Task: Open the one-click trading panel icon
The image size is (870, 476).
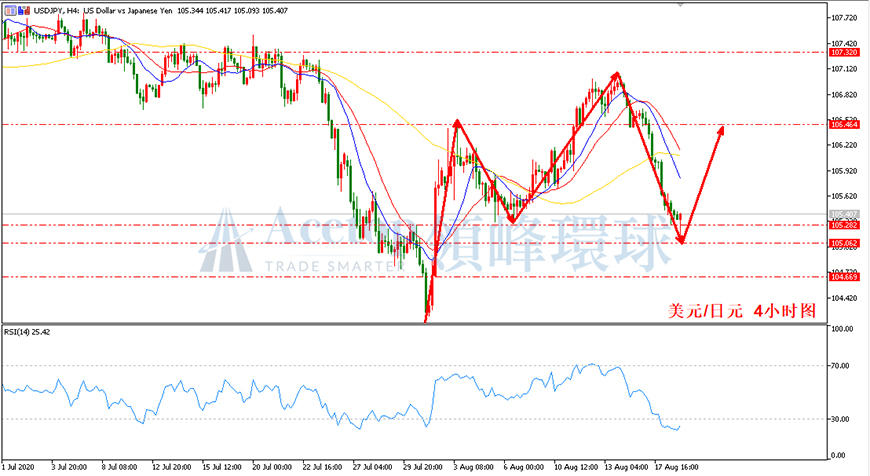Action: point(11,11)
